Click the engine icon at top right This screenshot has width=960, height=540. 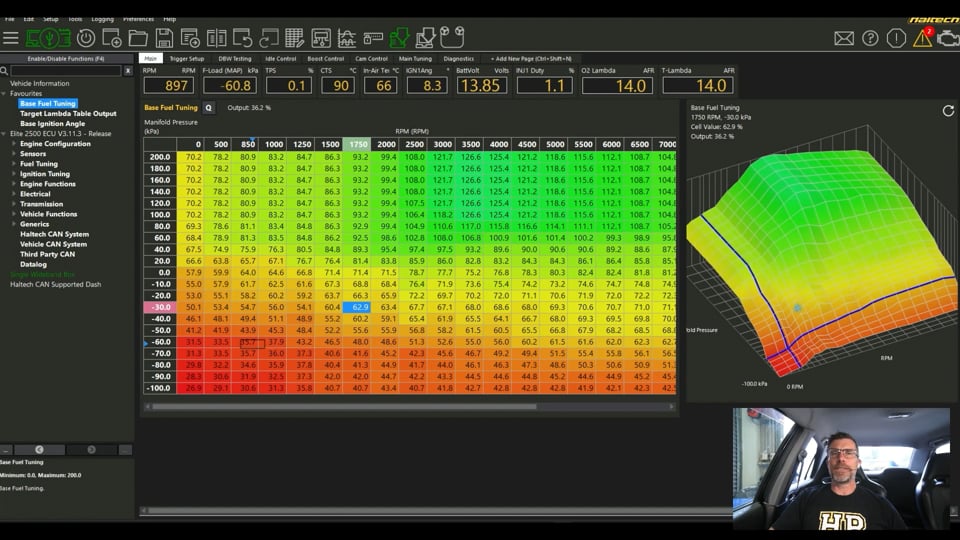pos(948,39)
